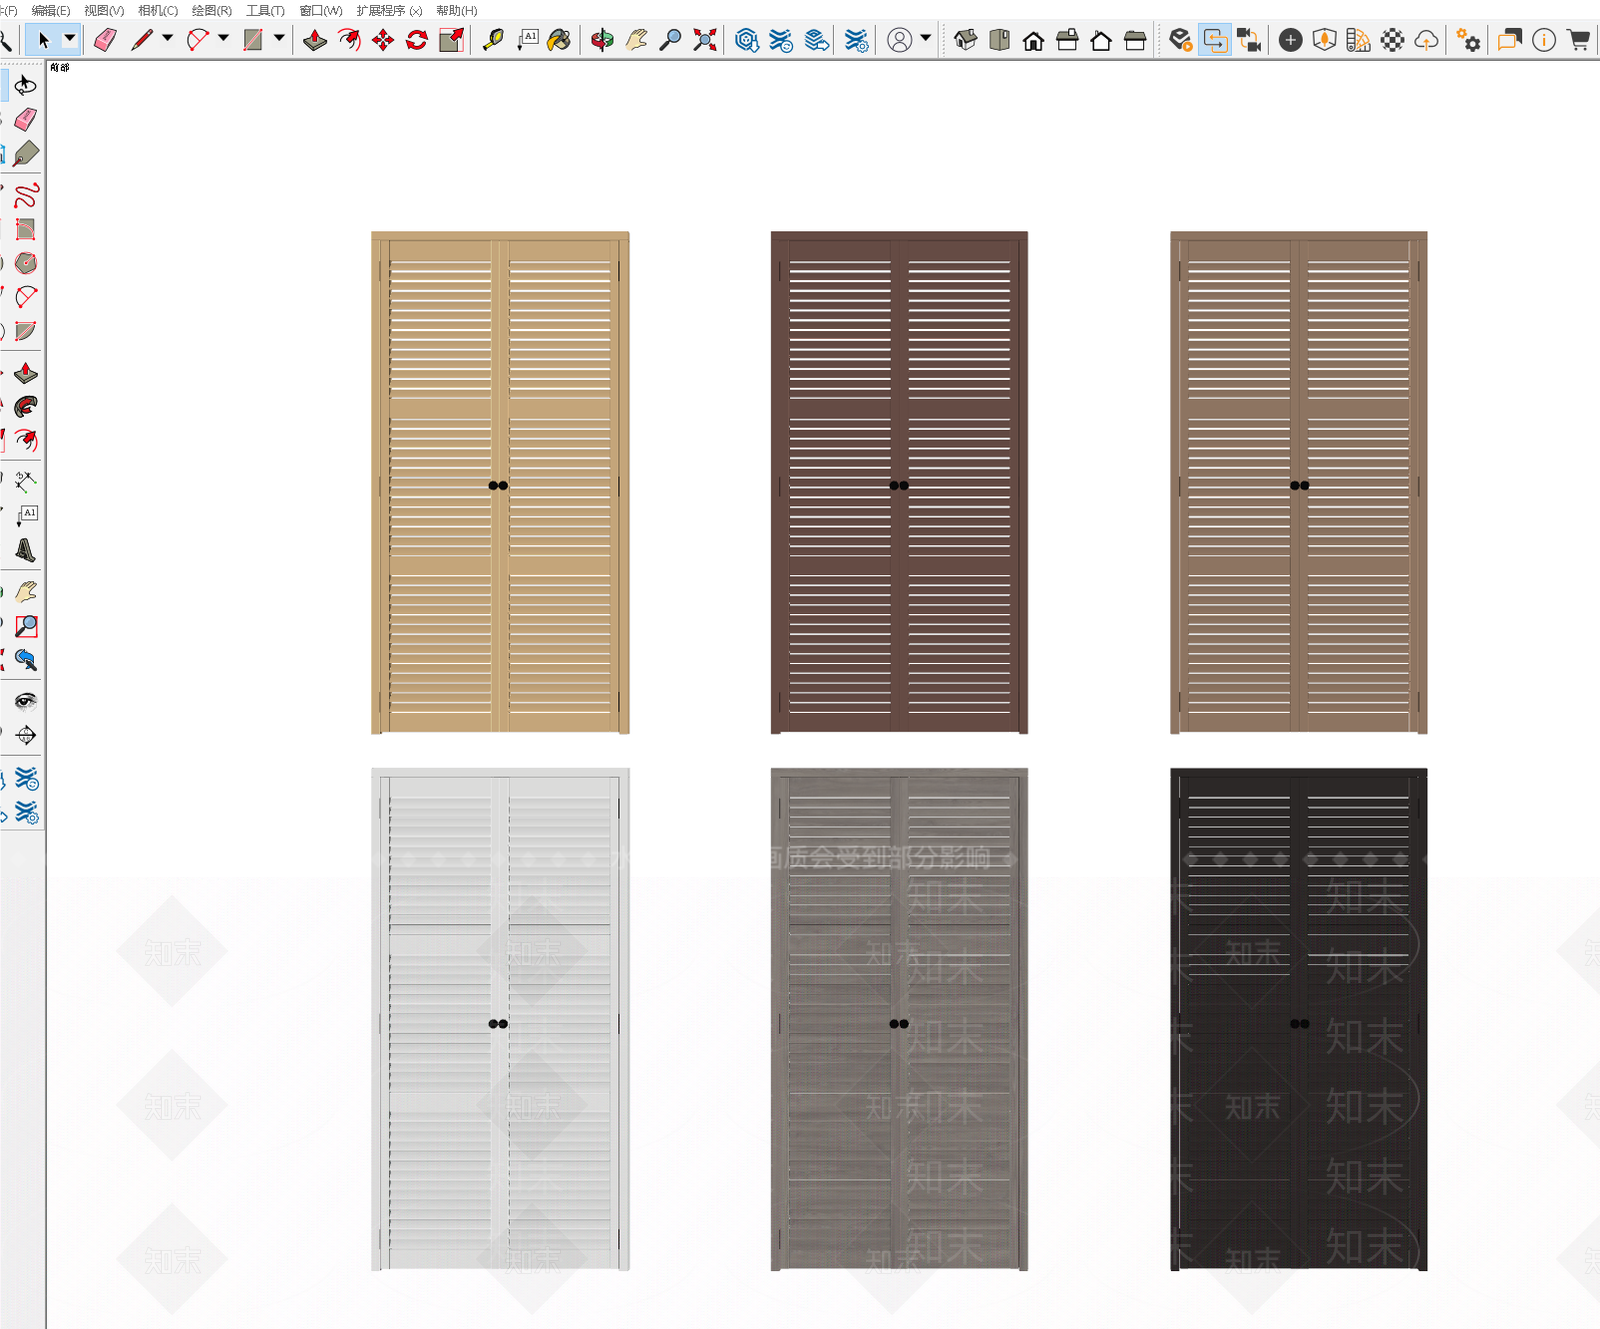1600x1329 pixels.
Task: Open the 编辑(E) menu
Action: click(x=51, y=10)
